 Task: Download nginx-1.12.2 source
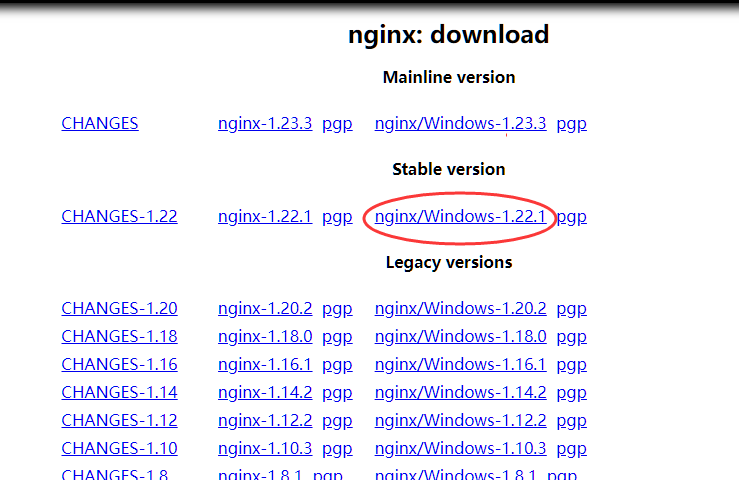pyautogui.click(x=265, y=420)
